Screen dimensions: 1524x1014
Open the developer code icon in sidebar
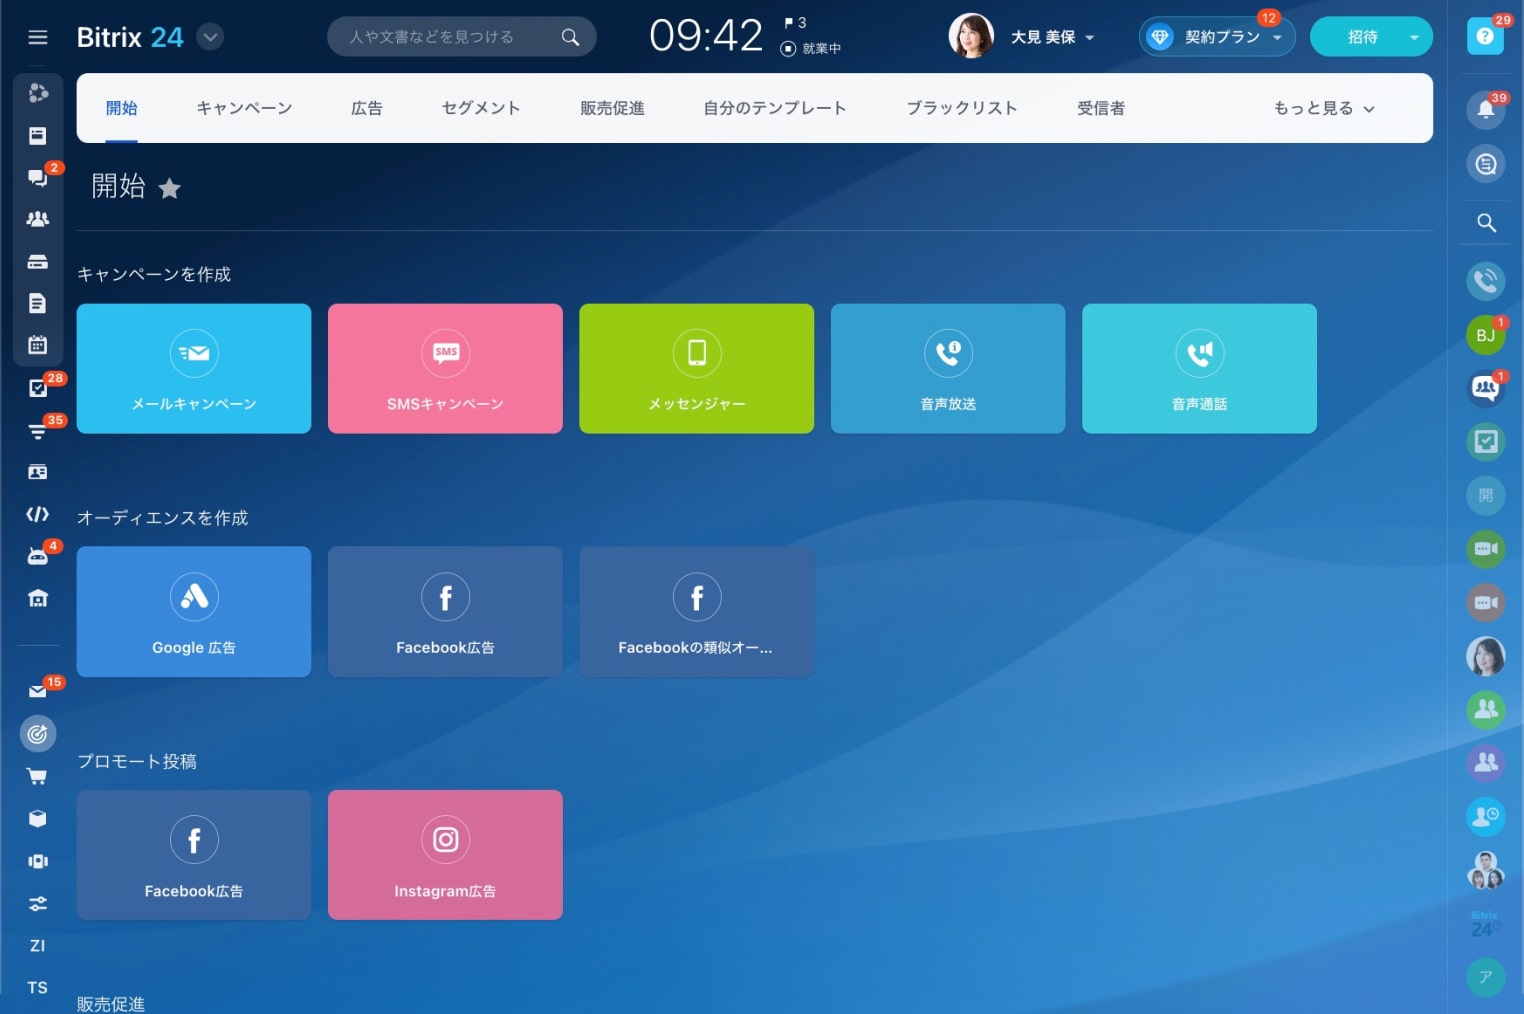(38, 514)
